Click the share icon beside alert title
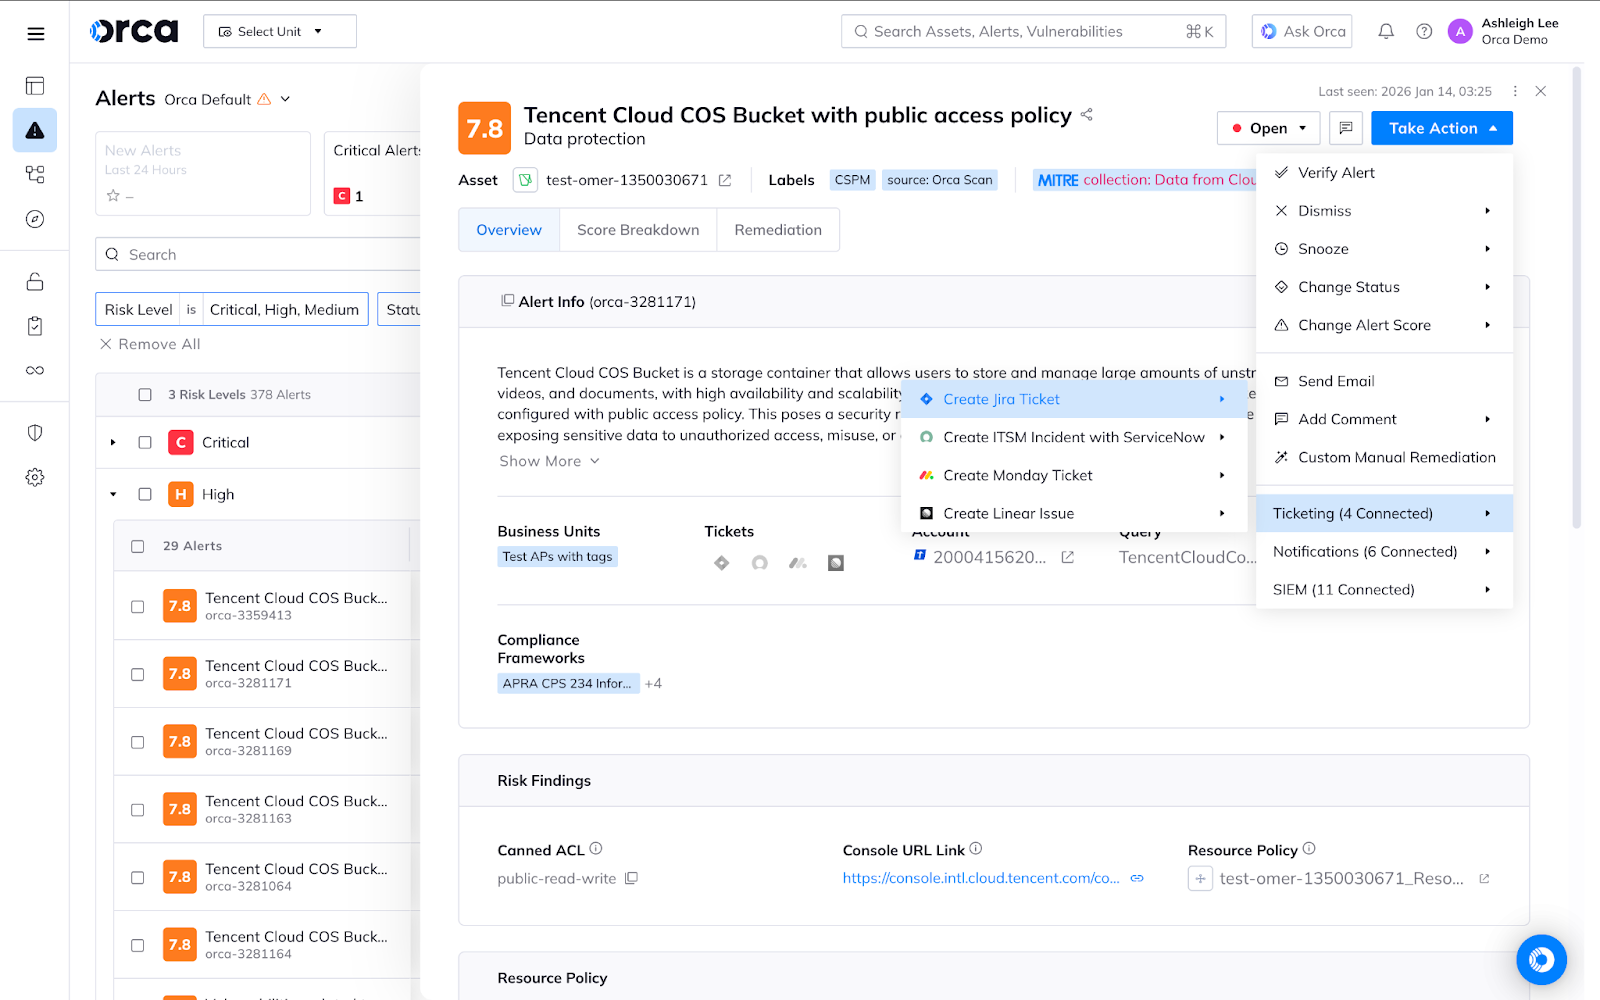The image size is (1600, 1000). pos(1087,115)
